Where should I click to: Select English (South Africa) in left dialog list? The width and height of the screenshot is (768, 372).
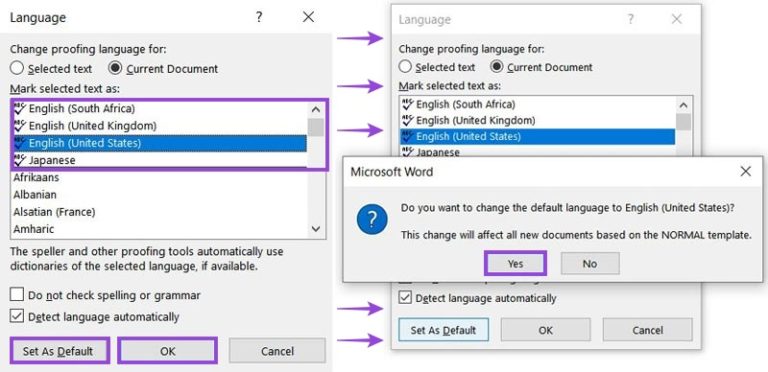[160, 109]
